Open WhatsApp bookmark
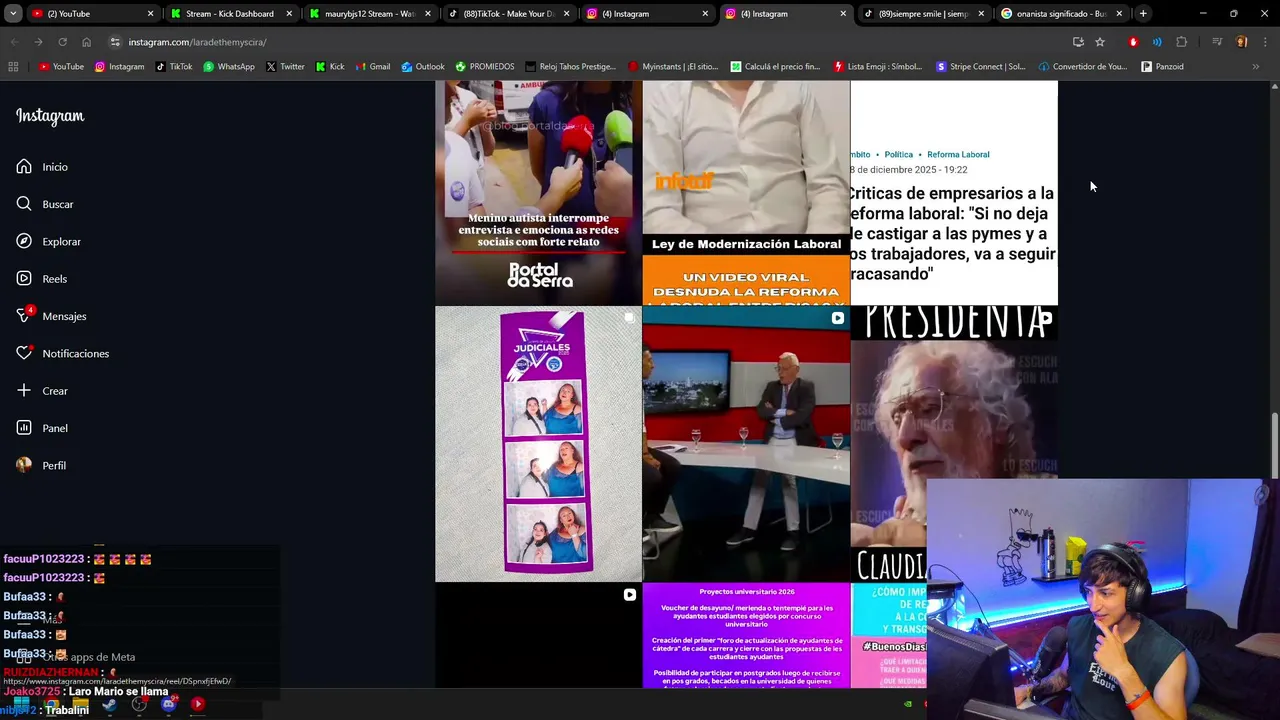 [x=229, y=67]
